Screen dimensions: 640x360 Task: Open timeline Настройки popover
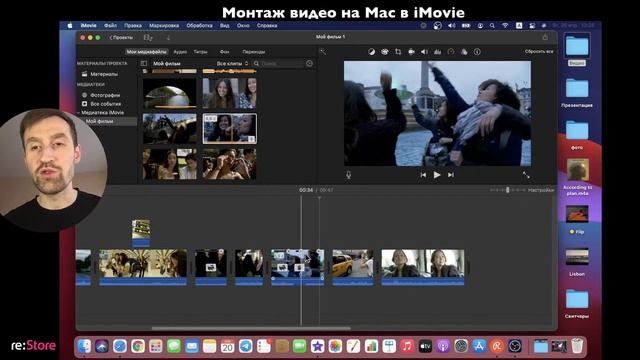click(541, 190)
